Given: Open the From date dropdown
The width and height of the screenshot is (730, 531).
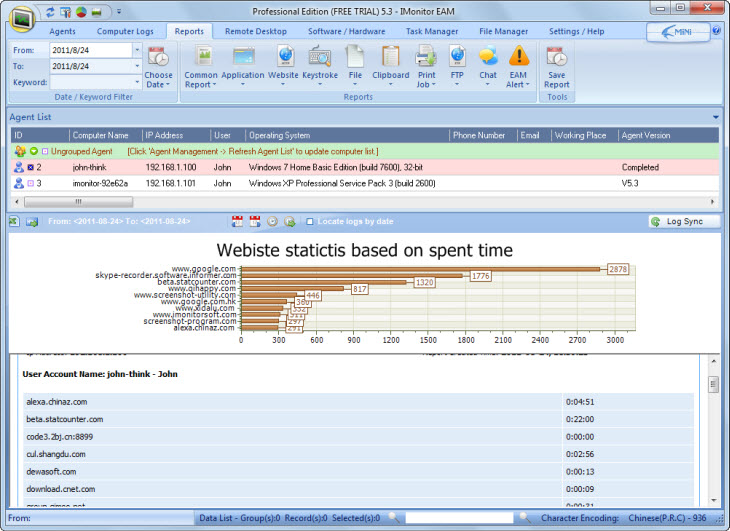Looking at the screenshot, I should (x=136, y=49).
